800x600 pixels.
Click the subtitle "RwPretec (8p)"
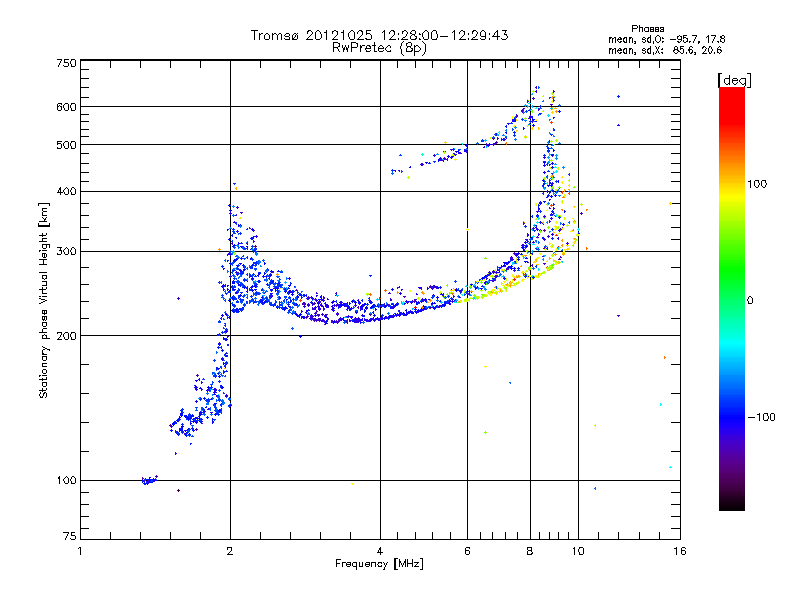pyautogui.click(x=379, y=48)
